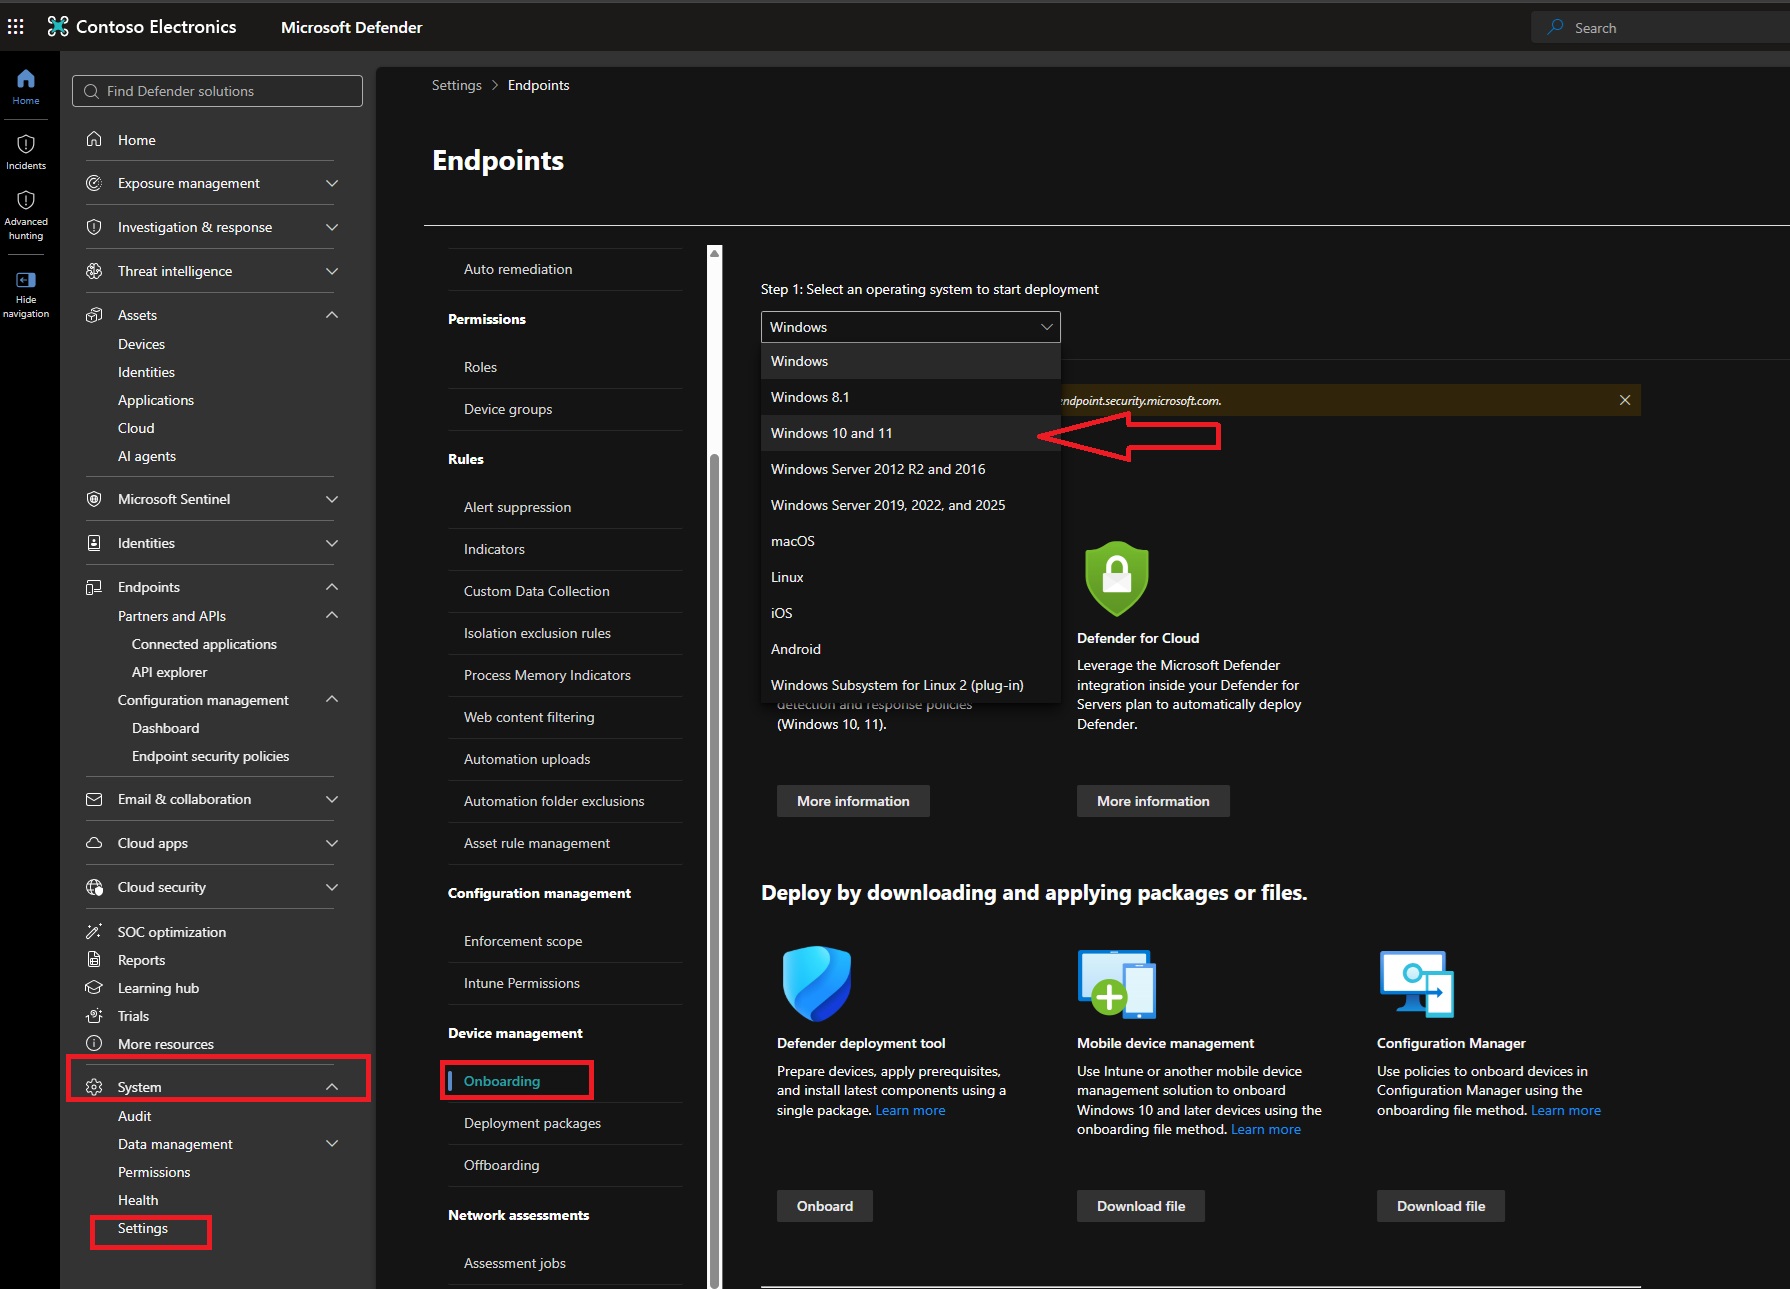The image size is (1790, 1289).
Task: Click the Defender deployment tool icon
Action: [x=817, y=983]
